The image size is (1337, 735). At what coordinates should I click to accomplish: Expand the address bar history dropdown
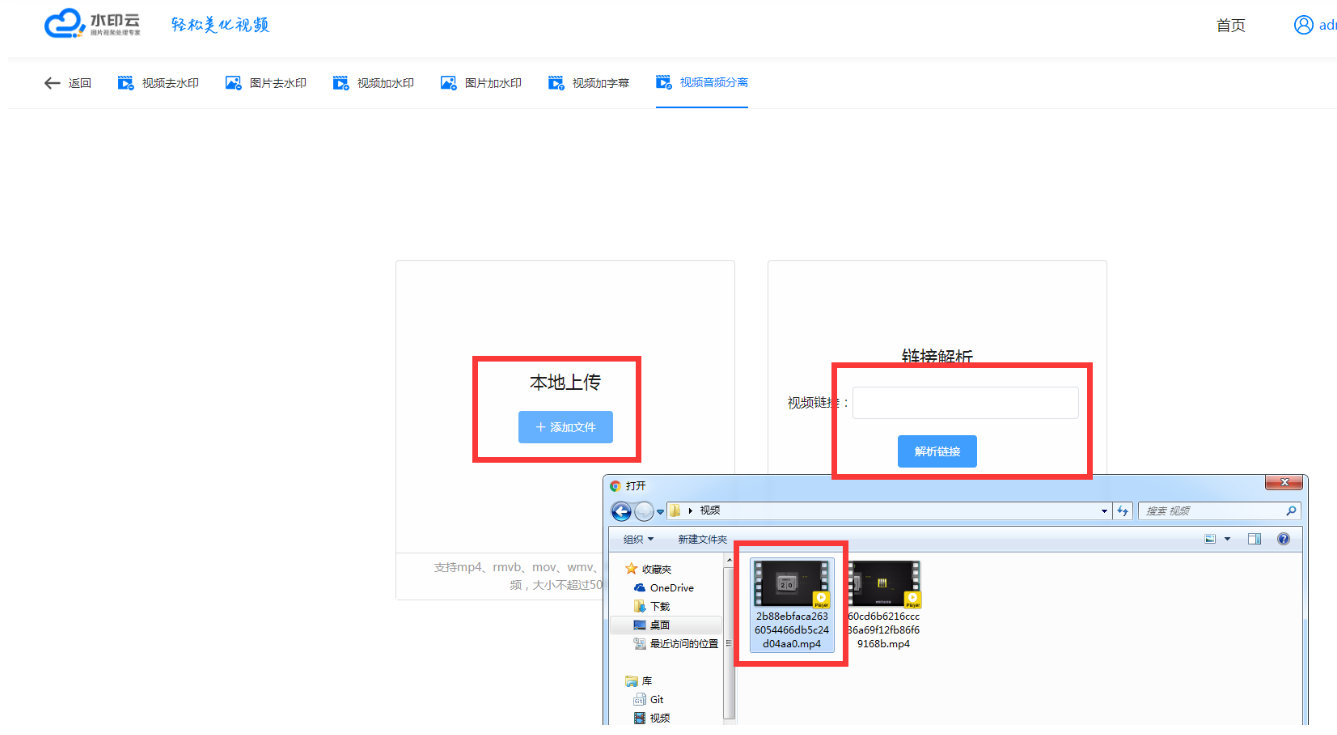click(x=1103, y=511)
